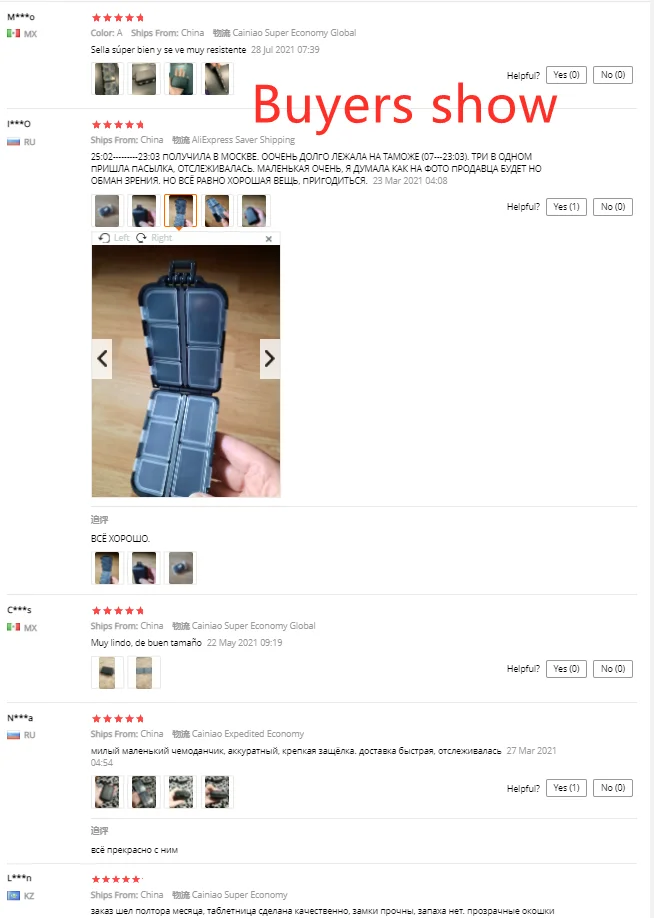Open third thumbnail under ВСЁ ХОРОШО follow-up
Viewport: 654px width, 918px height.
pyautogui.click(x=181, y=568)
